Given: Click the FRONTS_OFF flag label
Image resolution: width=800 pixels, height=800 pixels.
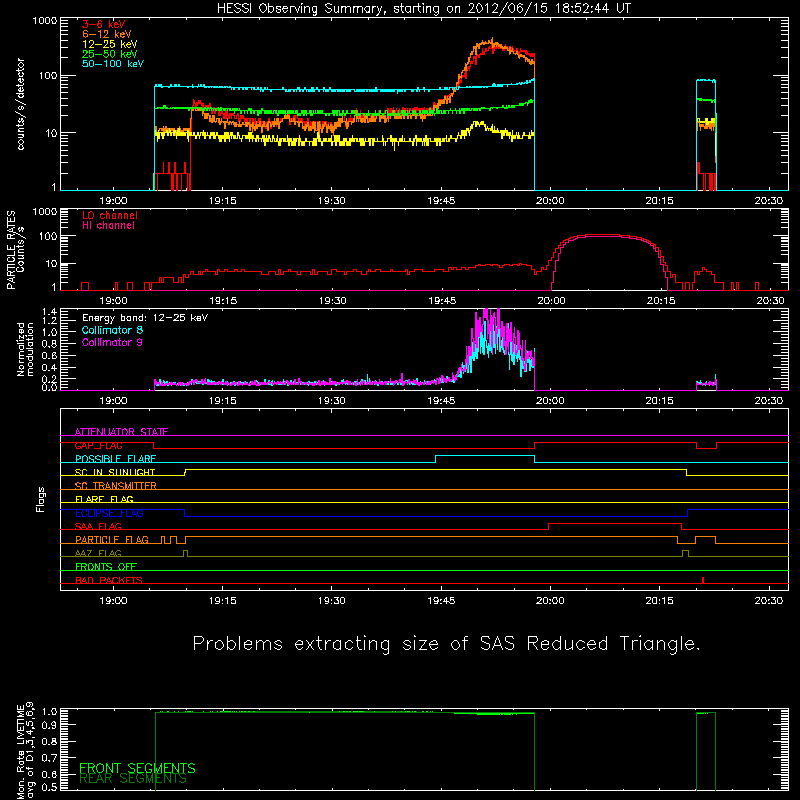Looking at the screenshot, I should pyautogui.click(x=106, y=566).
